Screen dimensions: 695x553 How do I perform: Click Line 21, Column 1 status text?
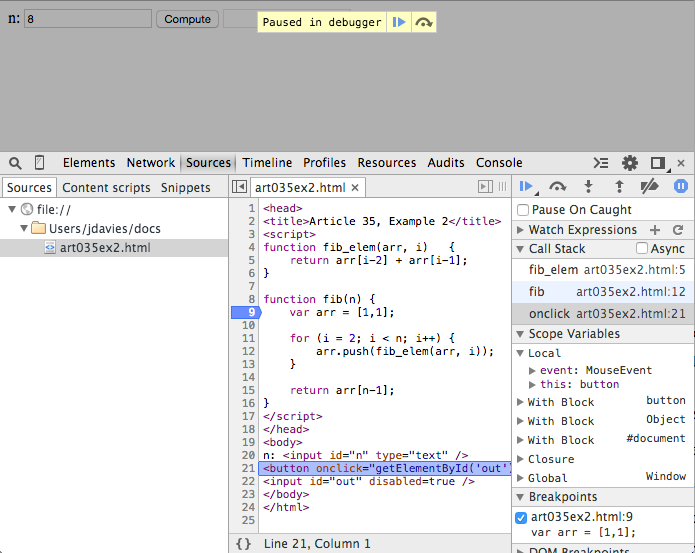(317, 544)
